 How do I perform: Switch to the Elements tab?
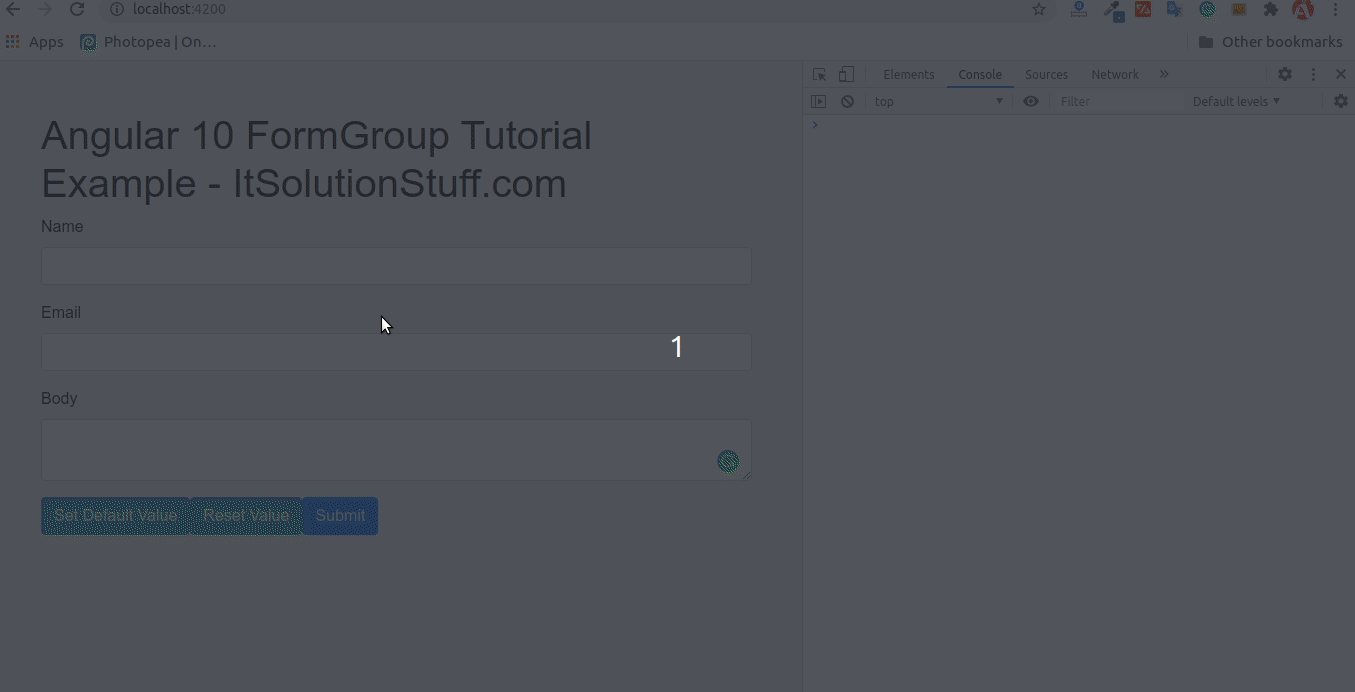[908, 75]
